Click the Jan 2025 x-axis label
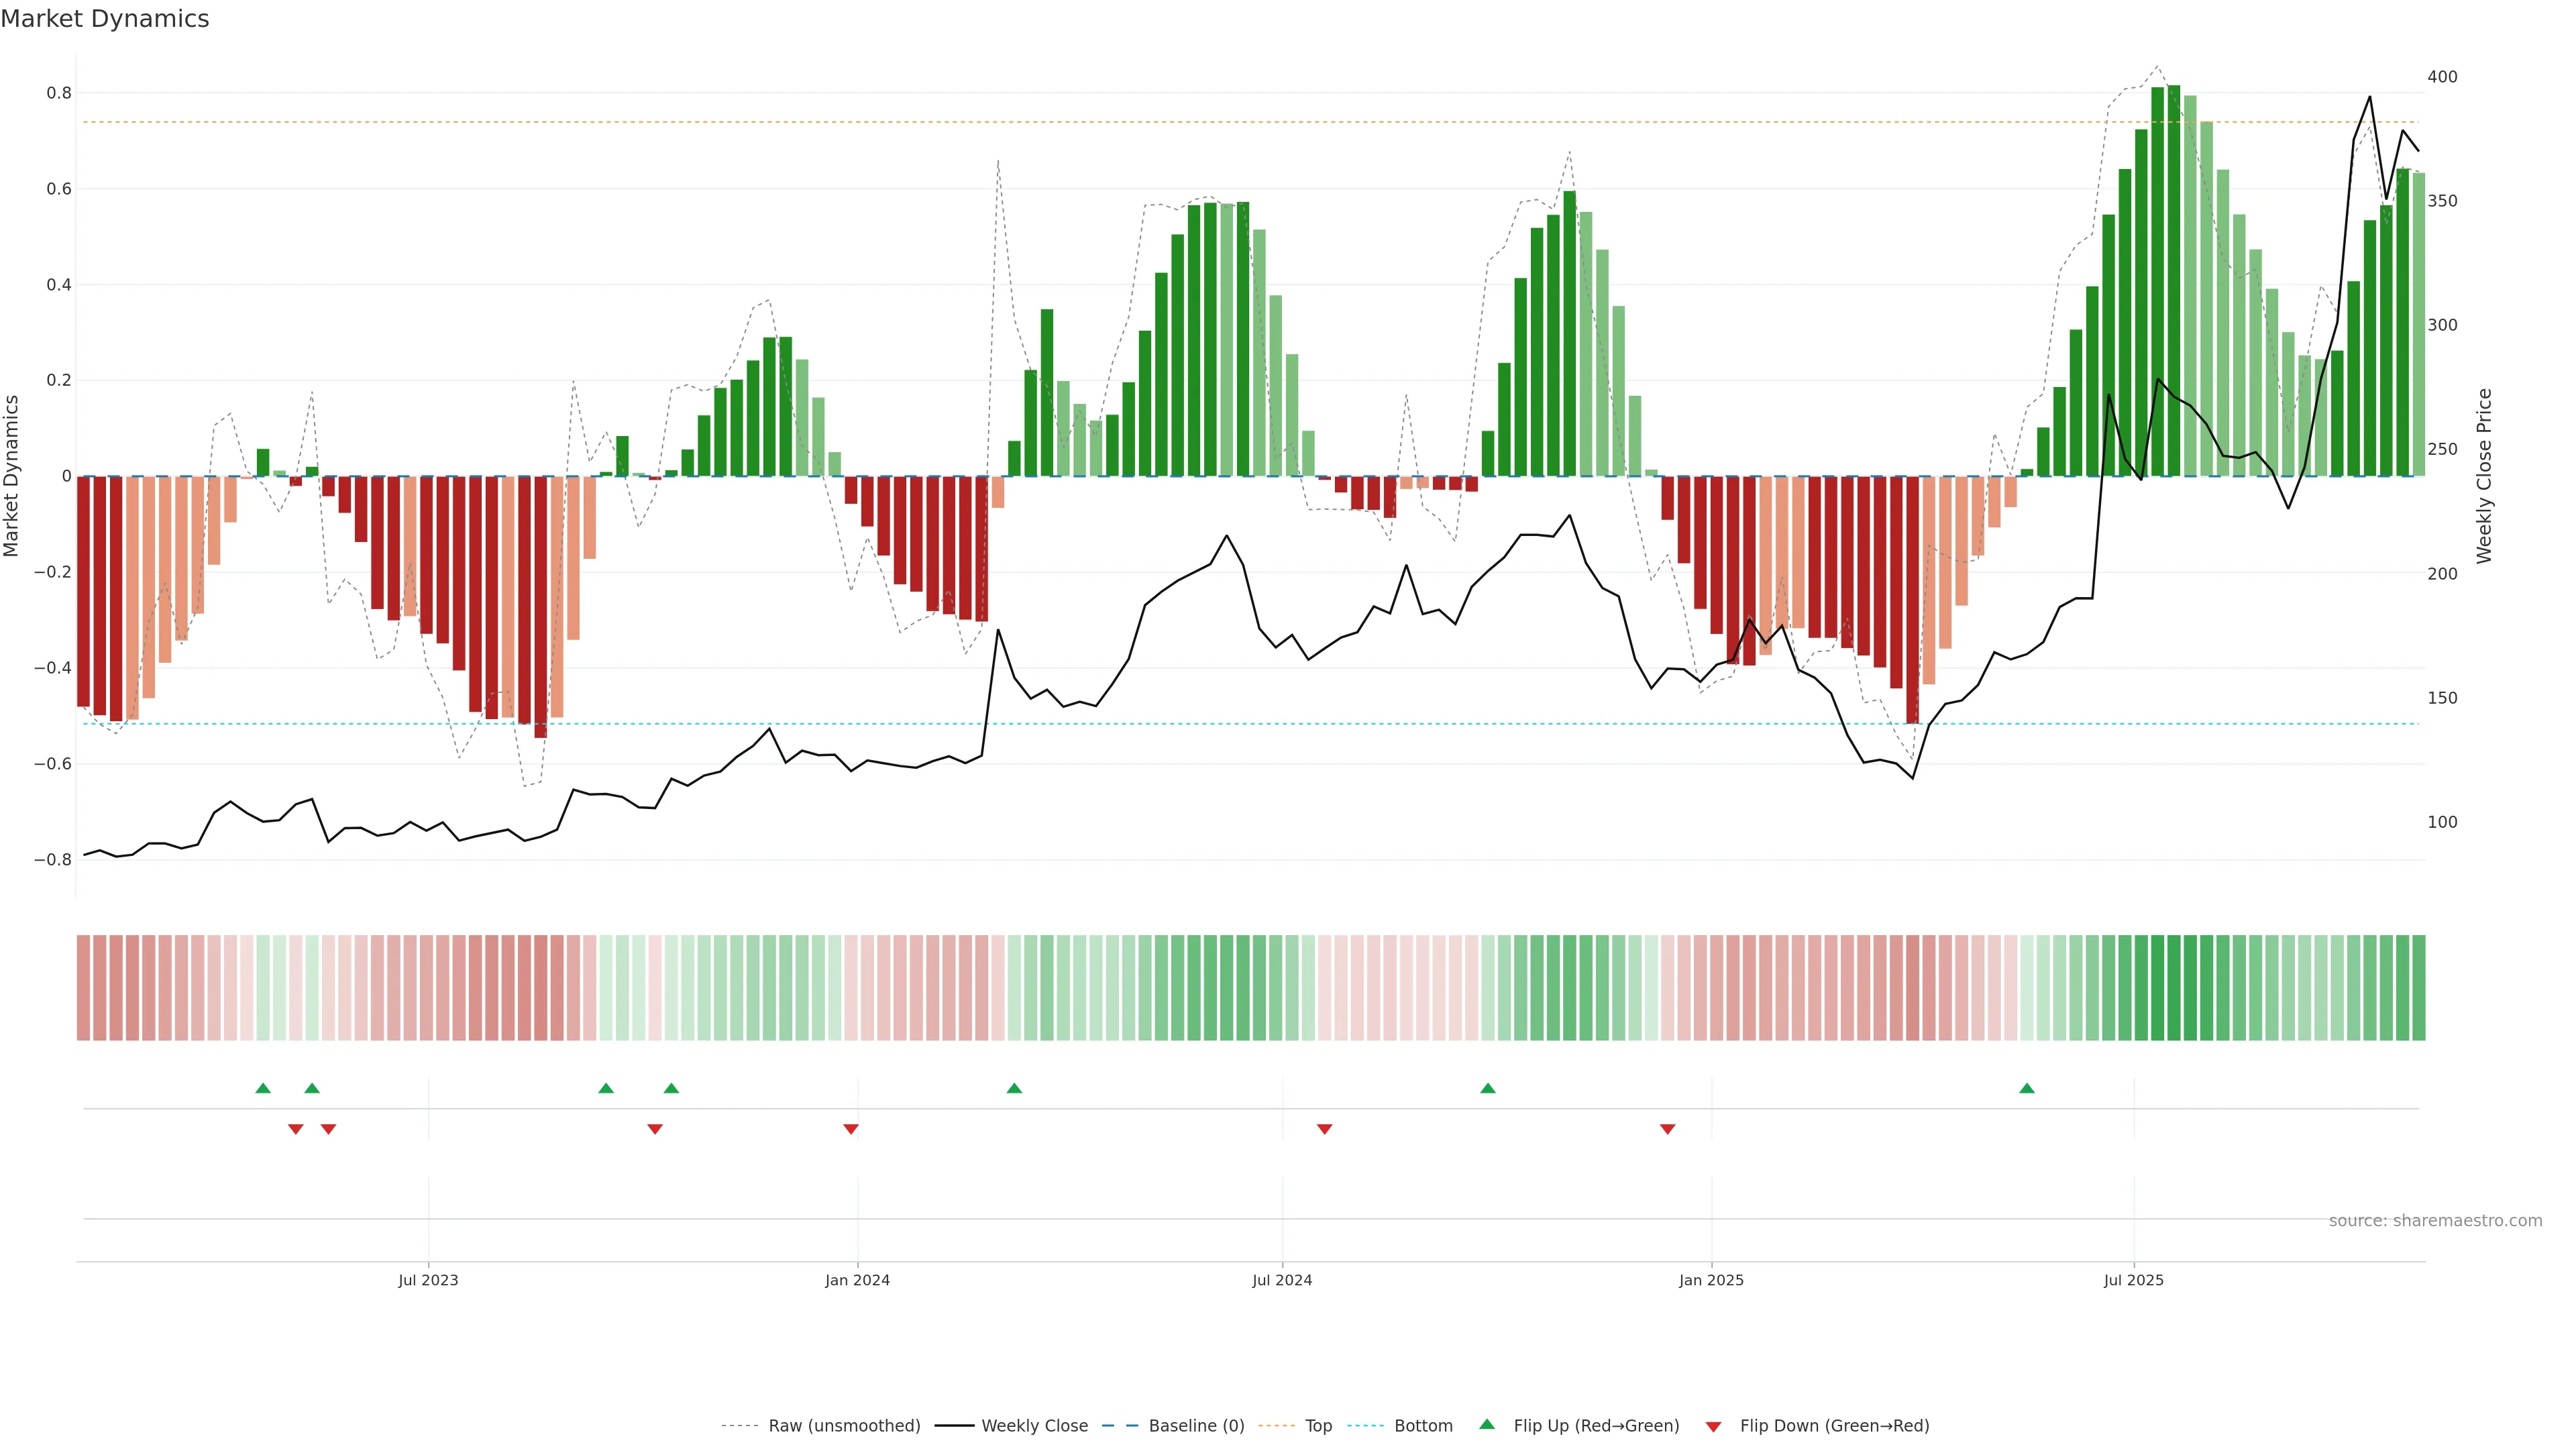Screen dimensions: 2576x1449 coord(1711,1280)
